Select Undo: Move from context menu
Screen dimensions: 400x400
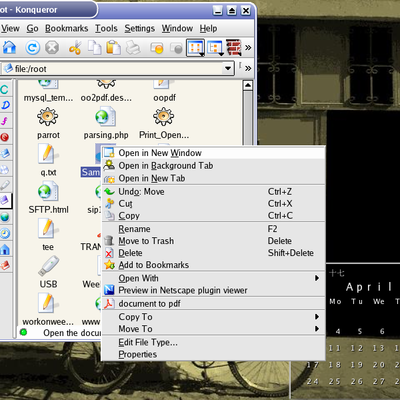213,192
